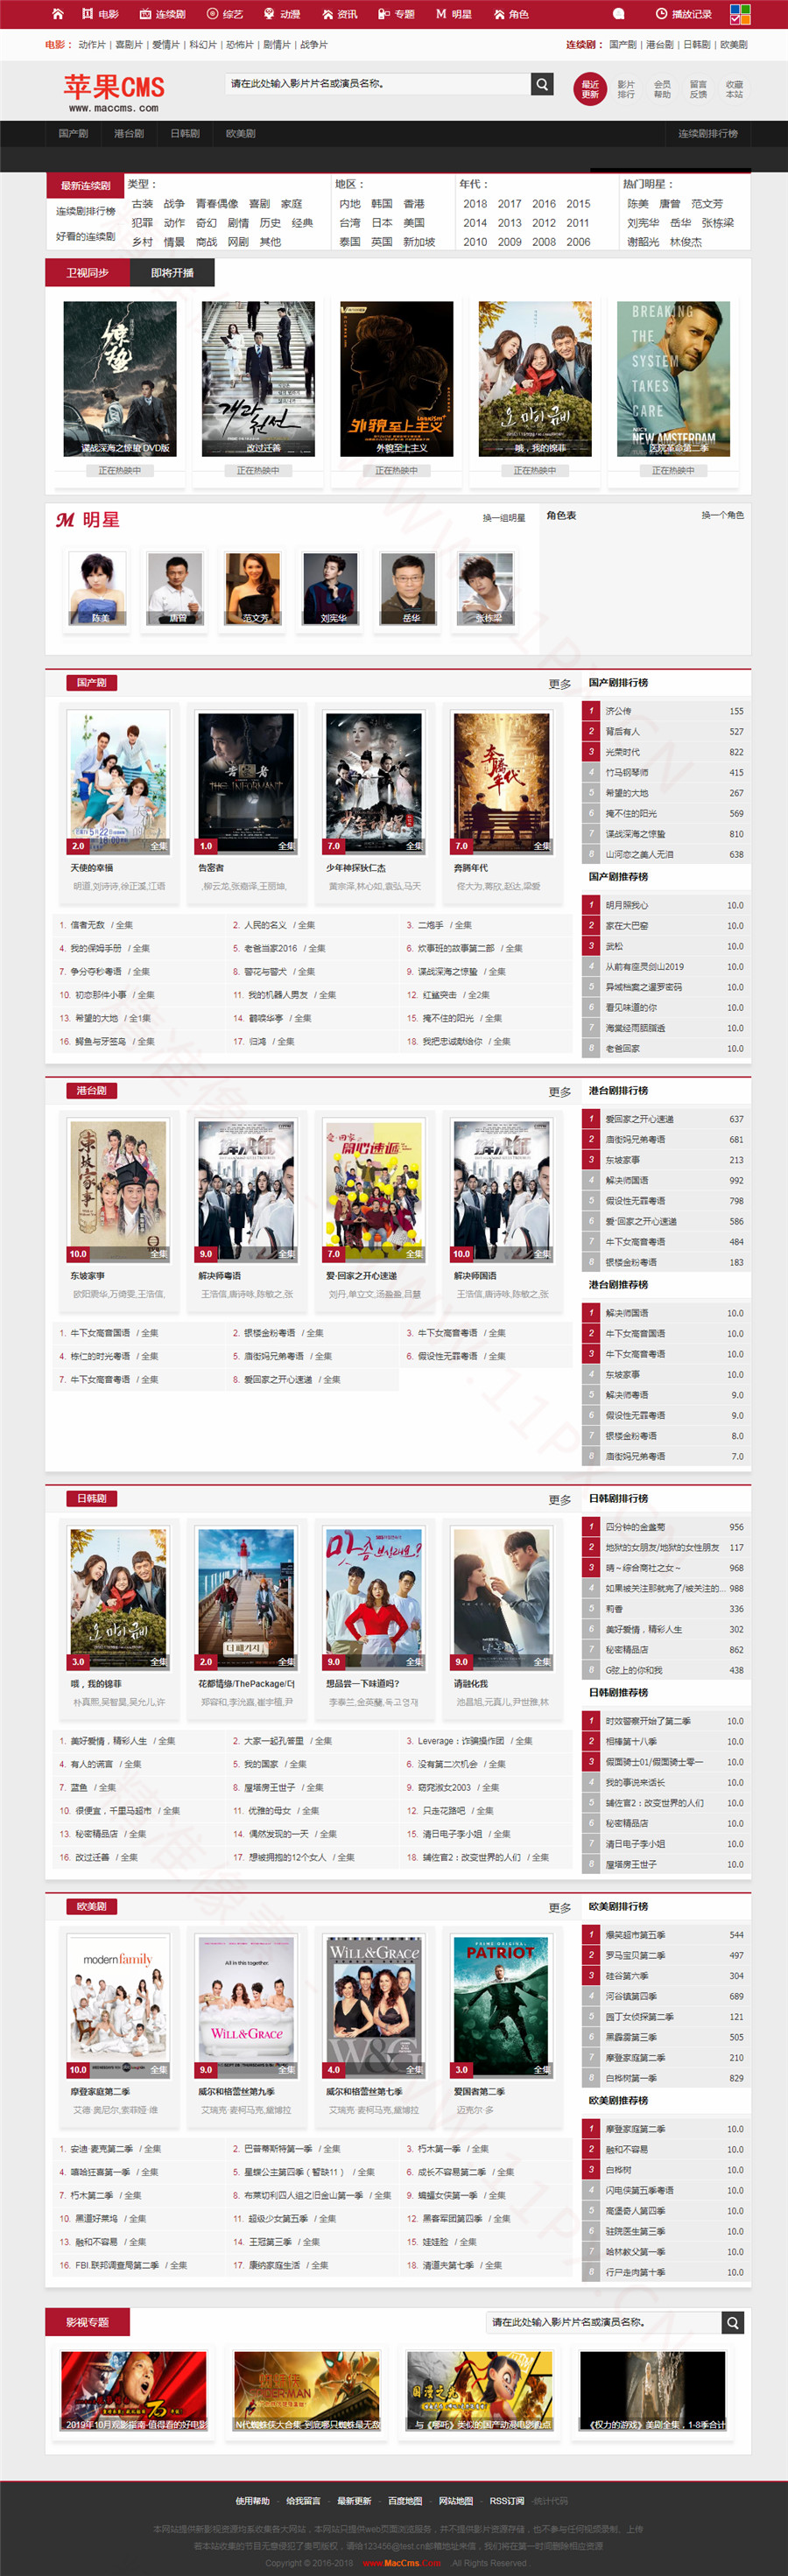Open the 奔腾年代 drama poster
Viewport: 788px width, 2576px height.
pyautogui.click(x=501, y=782)
